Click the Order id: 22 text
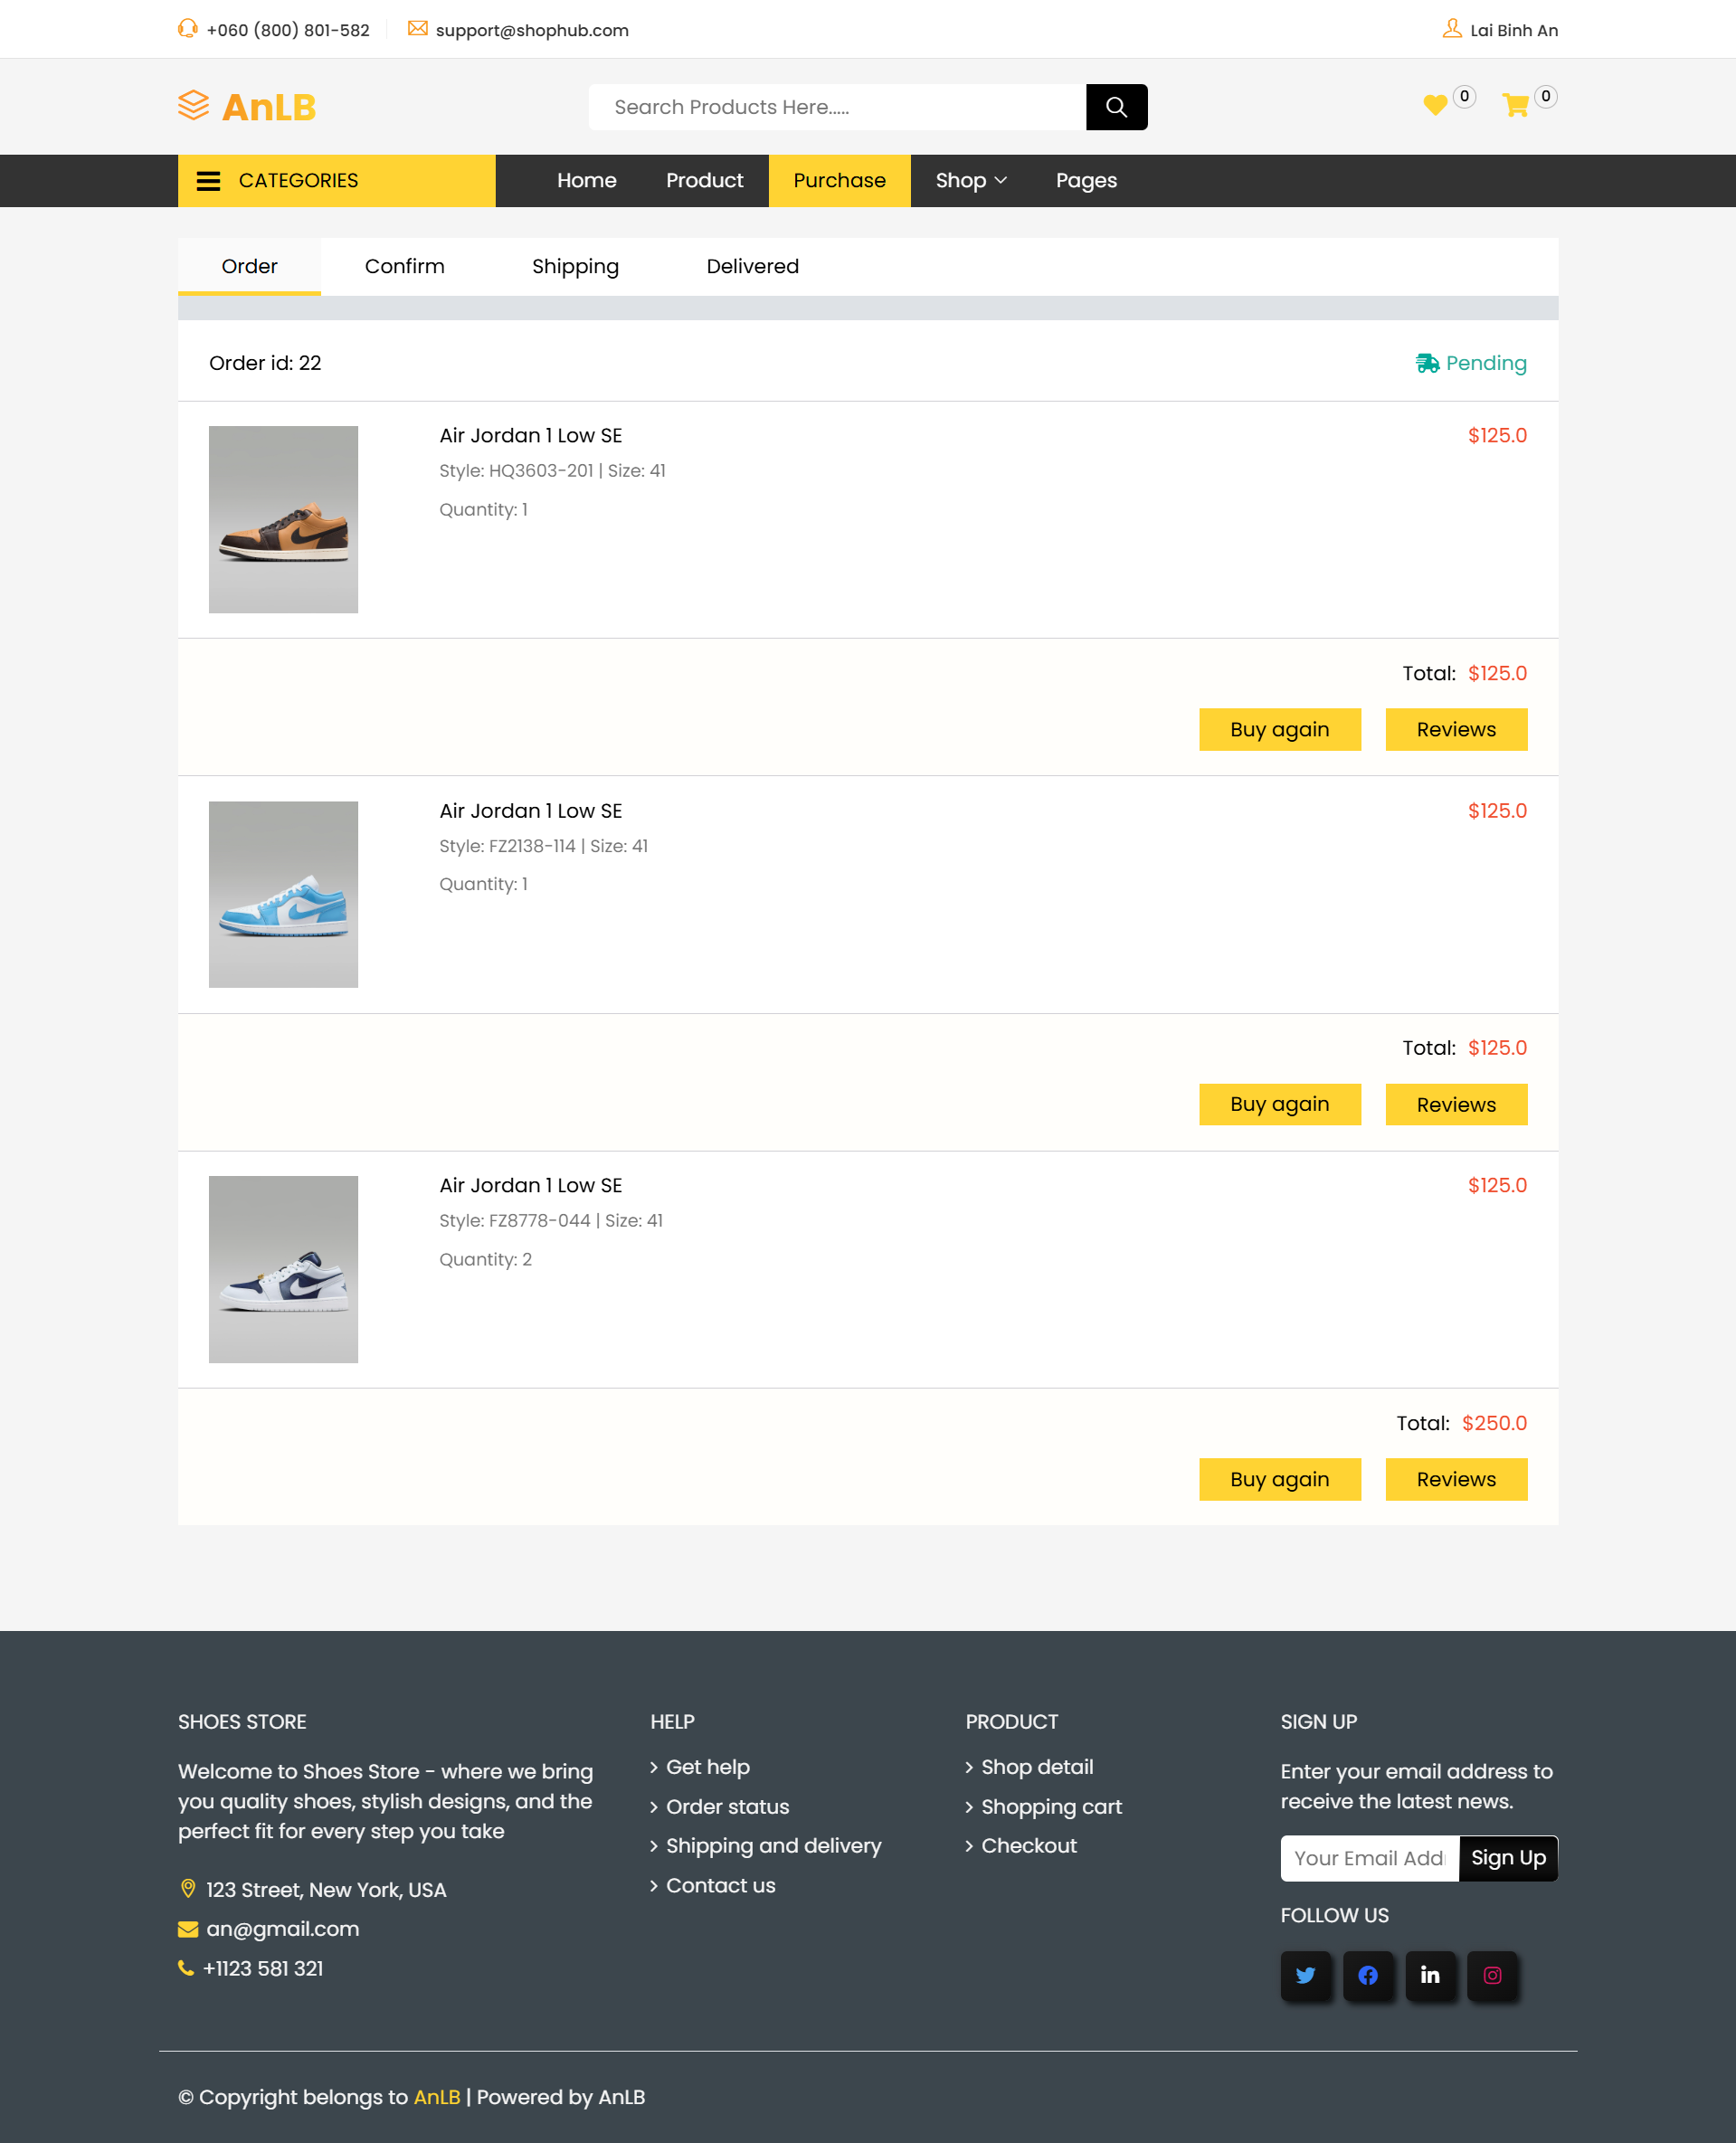This screenshot has width=1736, height=2143. pos(265,363)
